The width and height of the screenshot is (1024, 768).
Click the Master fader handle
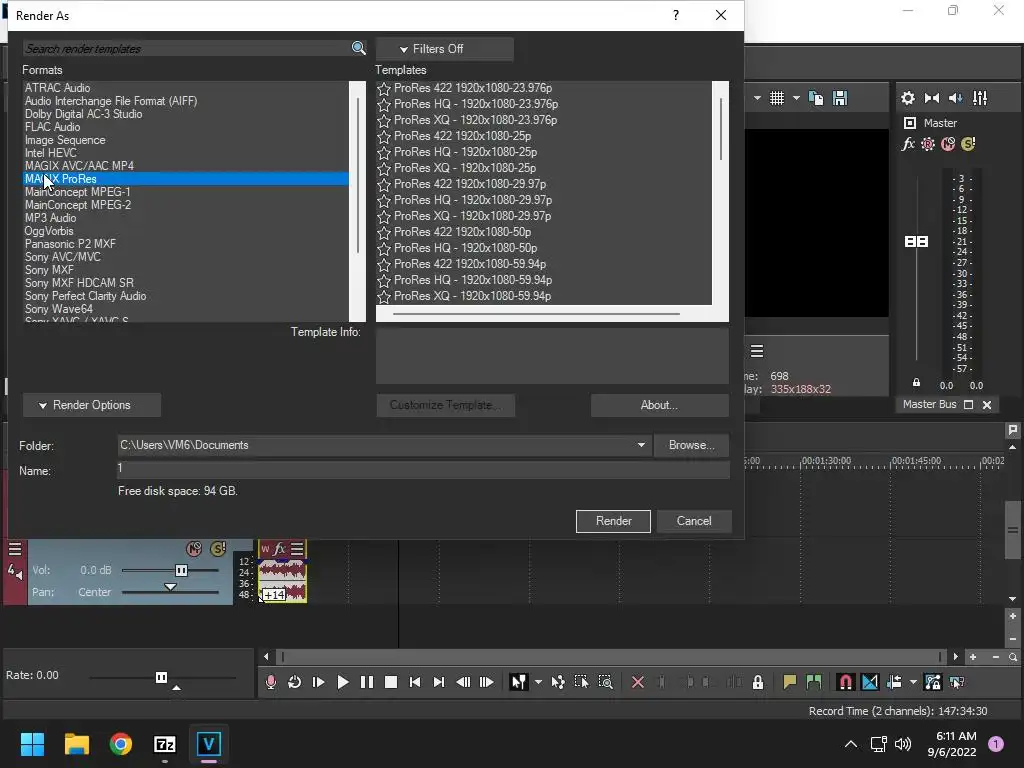tap(916, 242)
